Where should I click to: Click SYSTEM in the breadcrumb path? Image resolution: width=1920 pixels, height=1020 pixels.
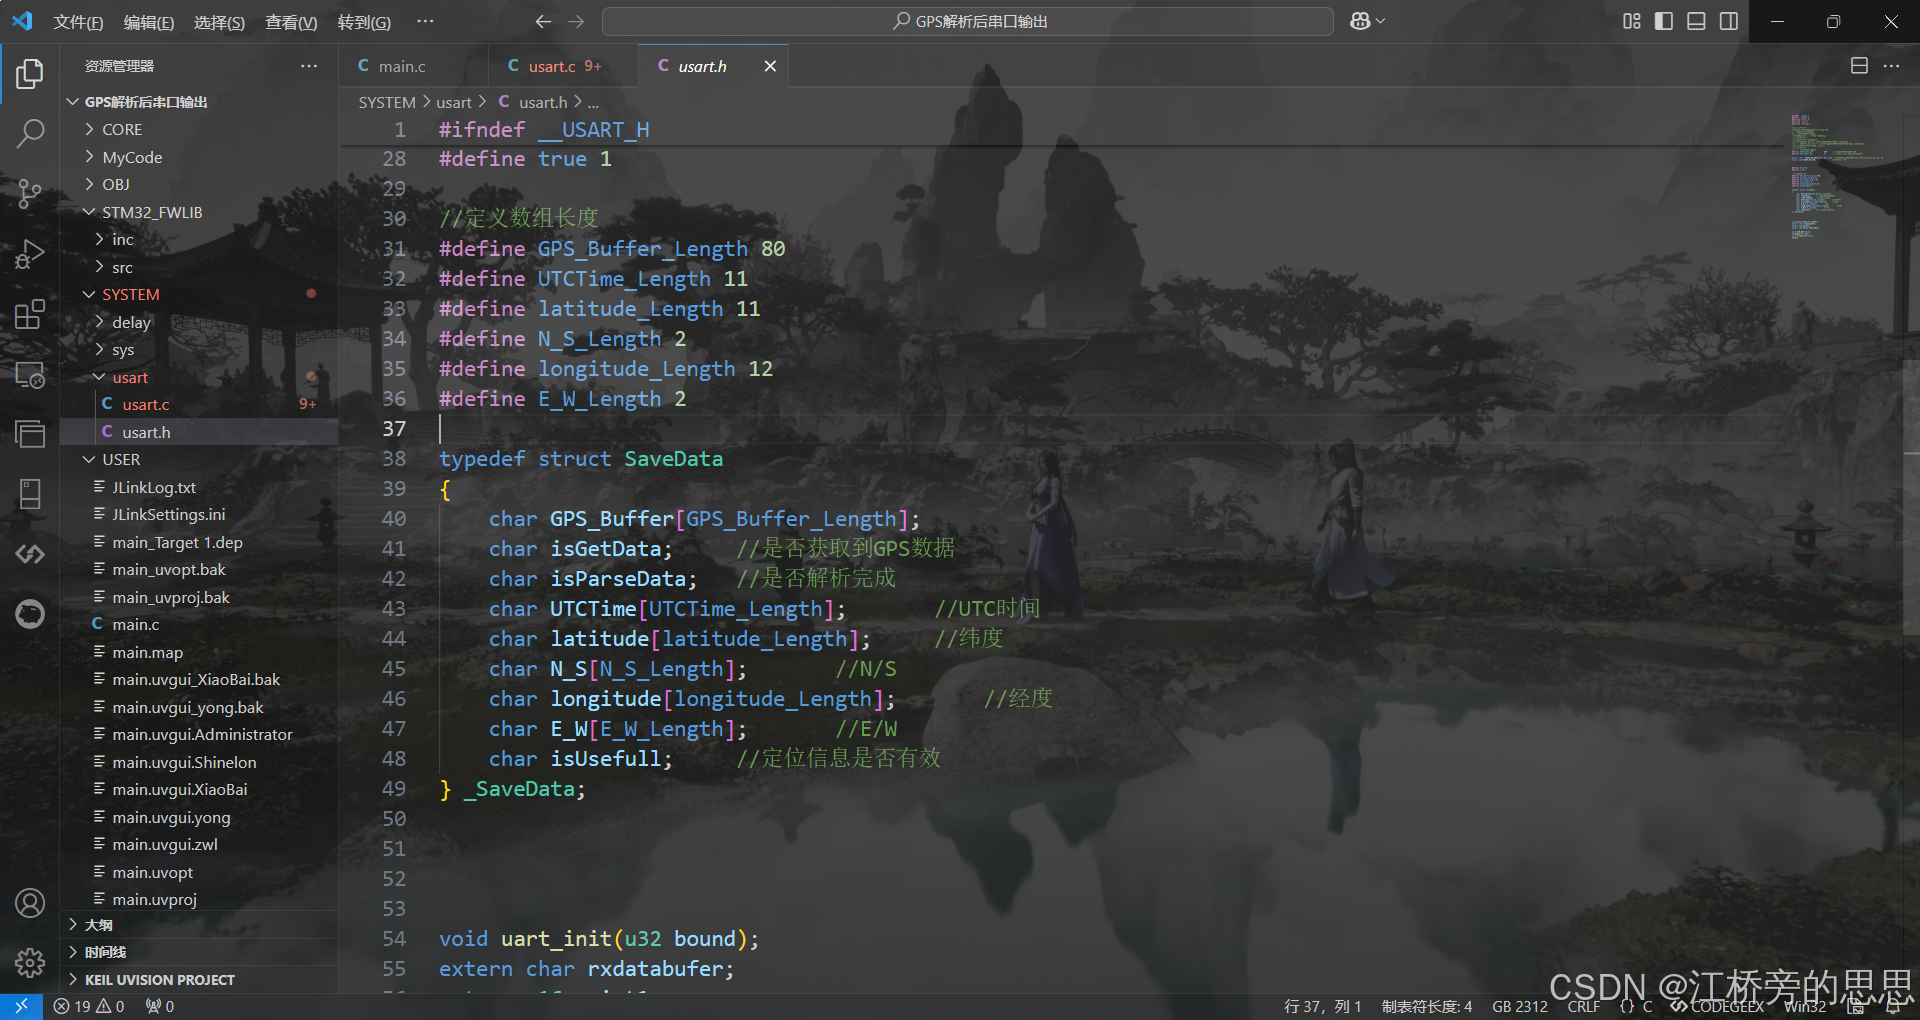pyautogui.click(x=387, y=102)
